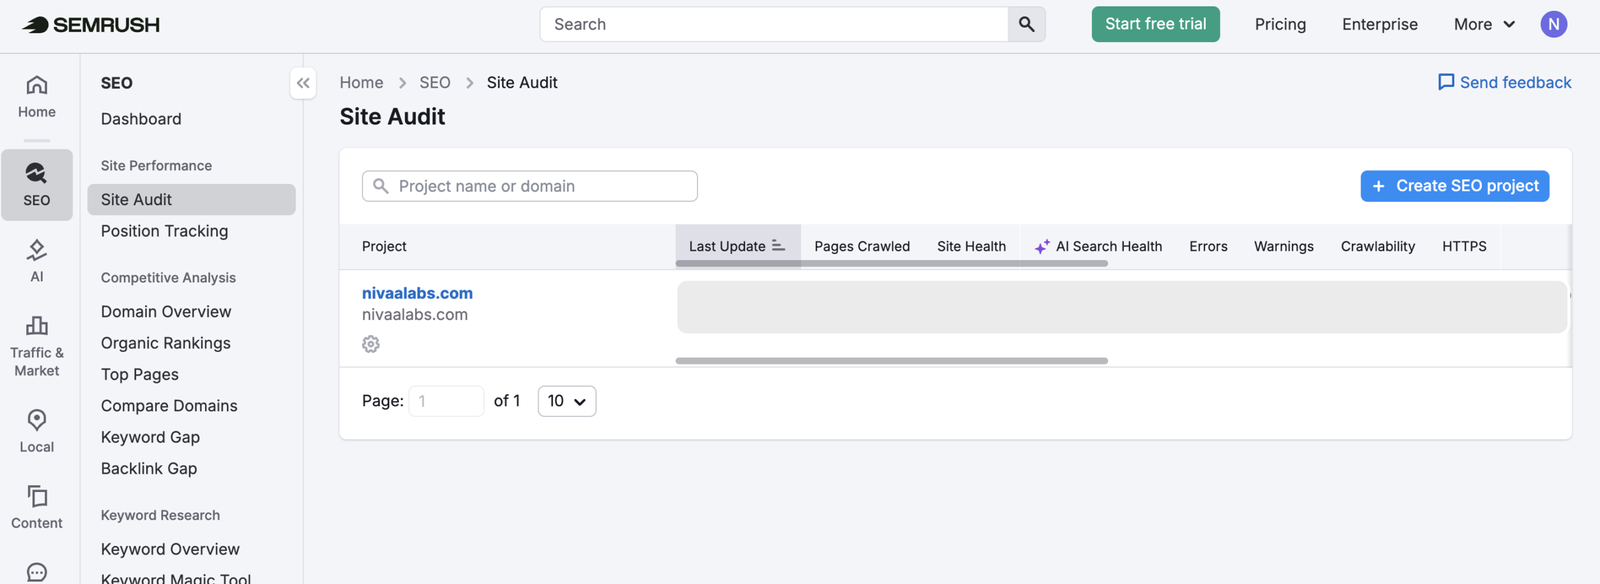Click Create SEO project button
1600x584 pixels.
(1454, 186)
